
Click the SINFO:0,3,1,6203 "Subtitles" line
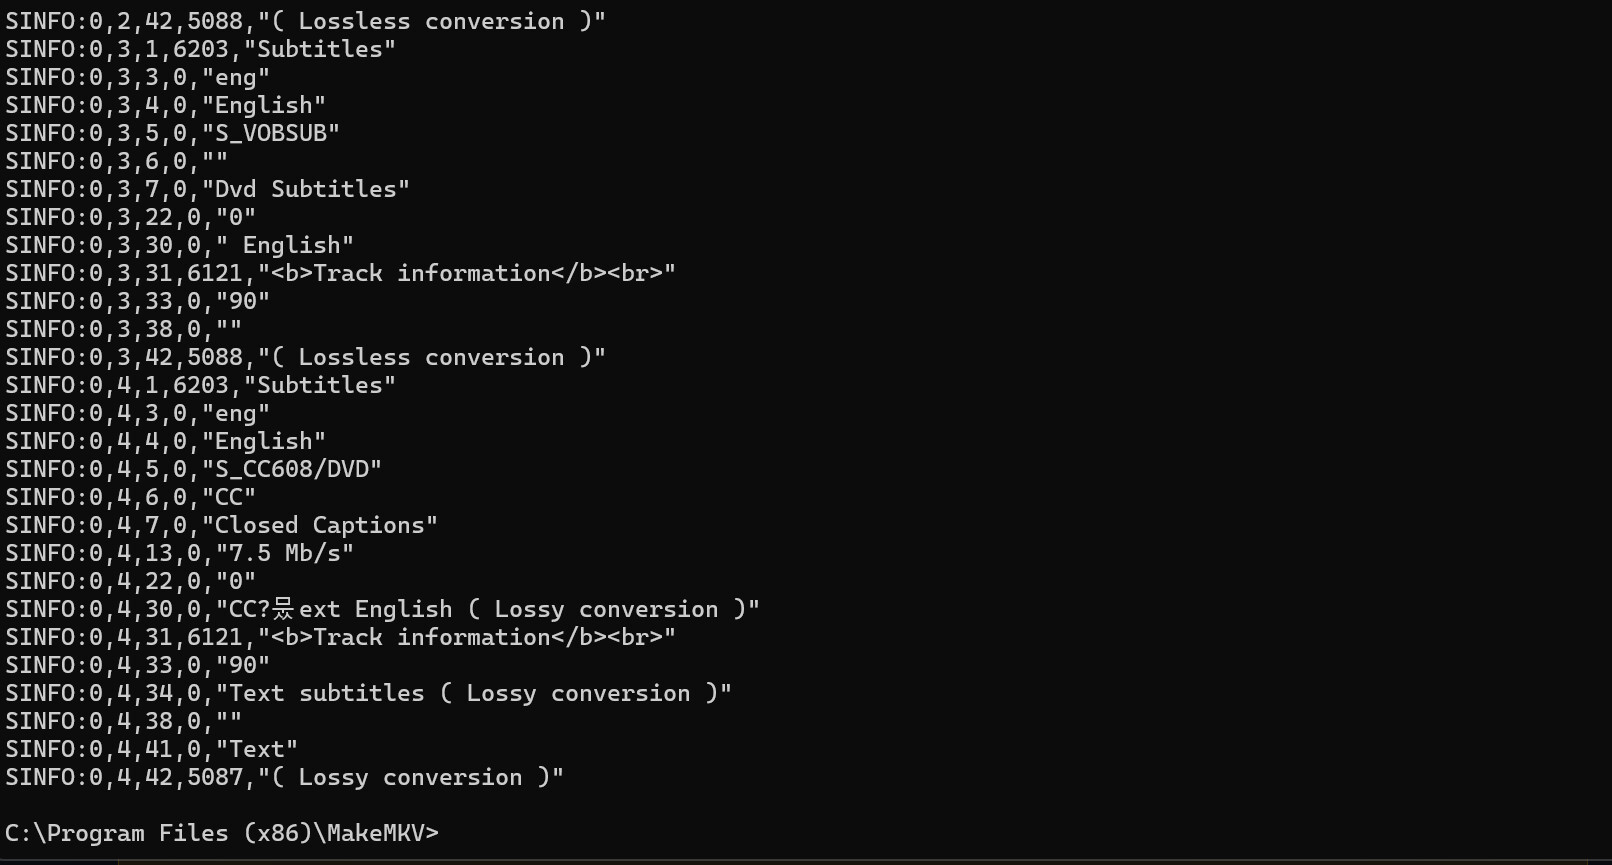(x=201, y=49)
